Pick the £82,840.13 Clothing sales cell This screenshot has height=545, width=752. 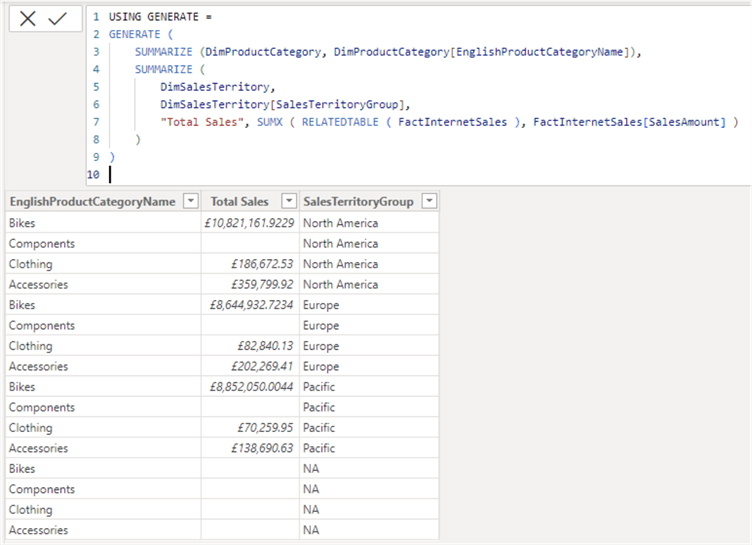click(x=264, y=346)
